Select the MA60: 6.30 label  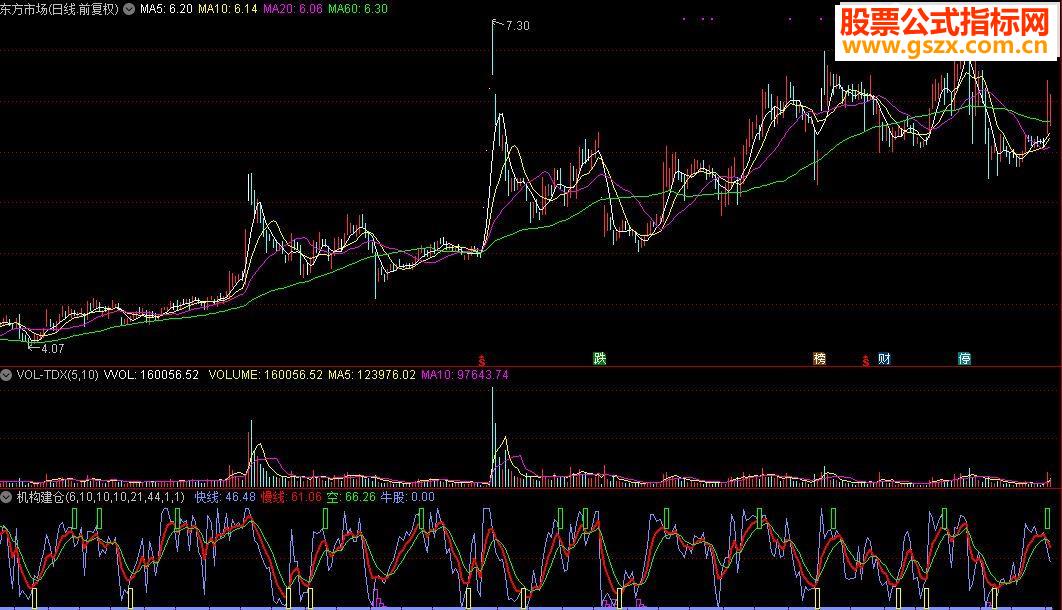tap(358, 9)
